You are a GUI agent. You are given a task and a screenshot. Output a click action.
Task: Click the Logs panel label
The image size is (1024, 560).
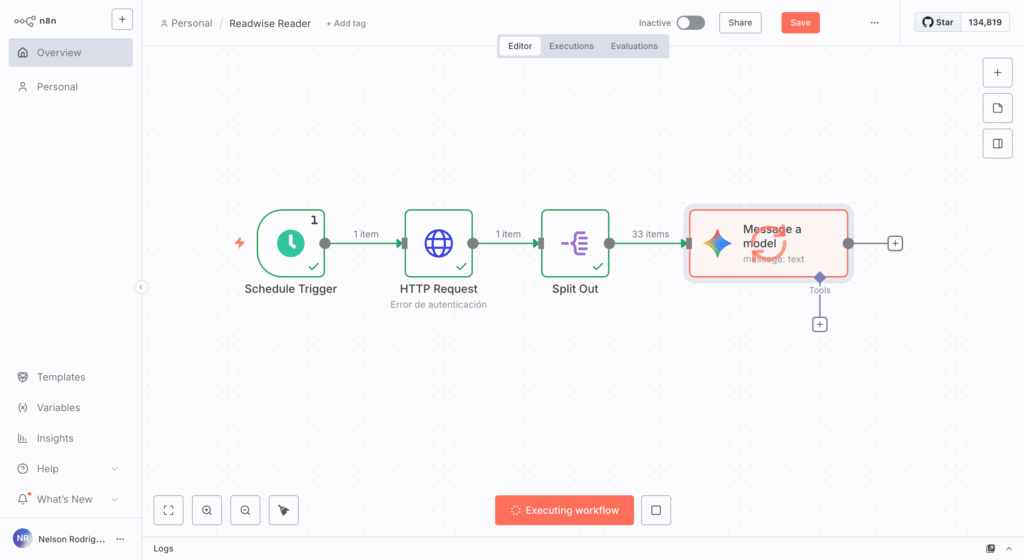click(163, 549)
